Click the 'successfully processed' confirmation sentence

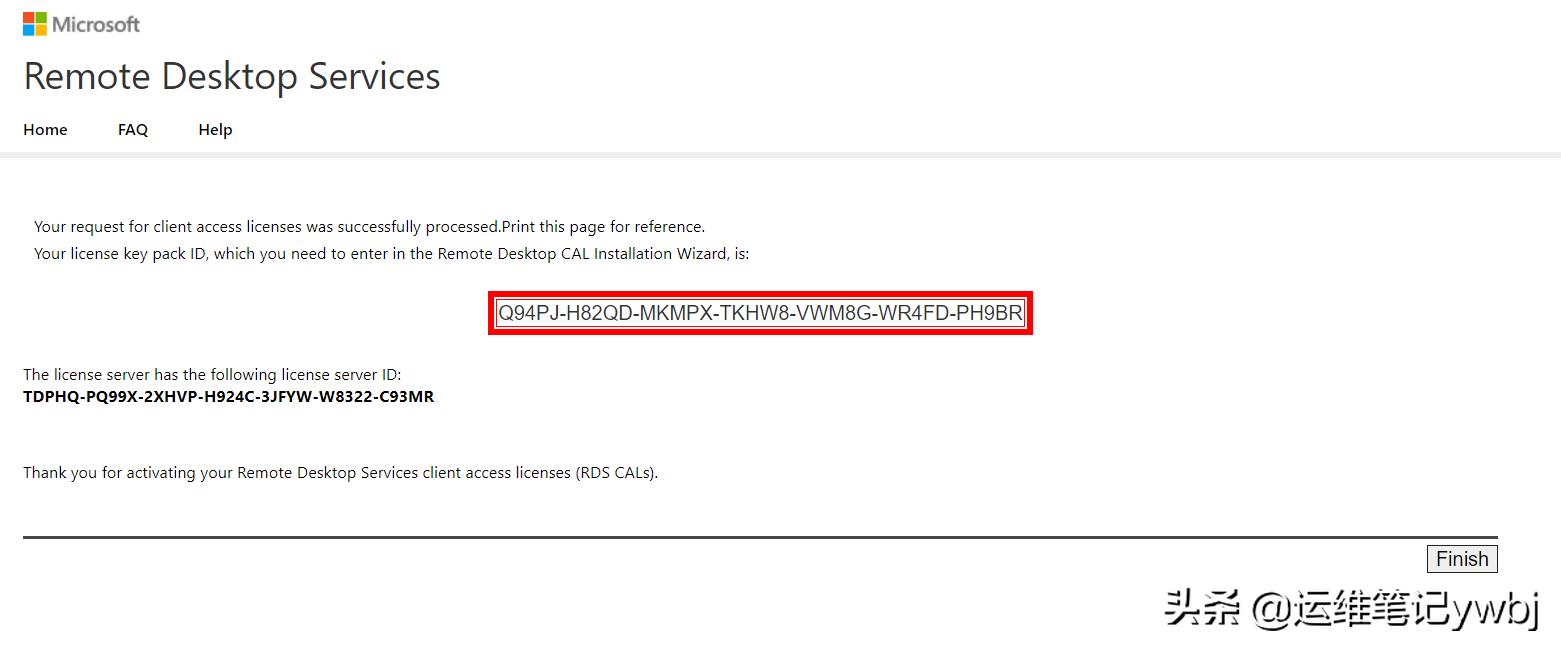[268, 227]
